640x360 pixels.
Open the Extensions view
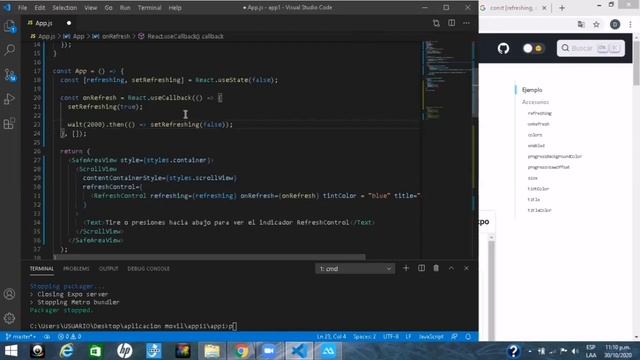(x=9, y=123)
